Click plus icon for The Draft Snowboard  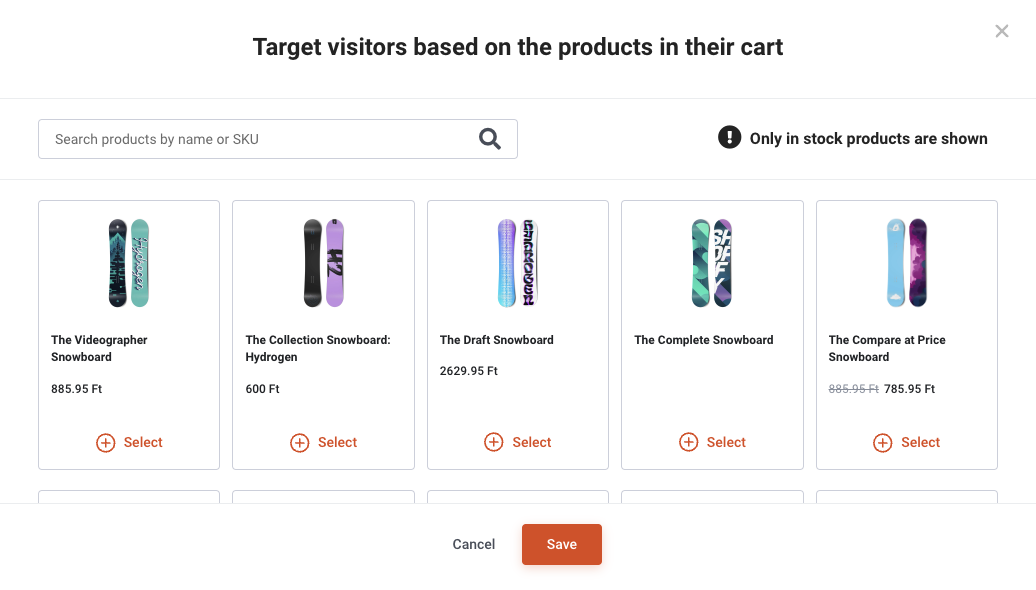coord(494,442)
